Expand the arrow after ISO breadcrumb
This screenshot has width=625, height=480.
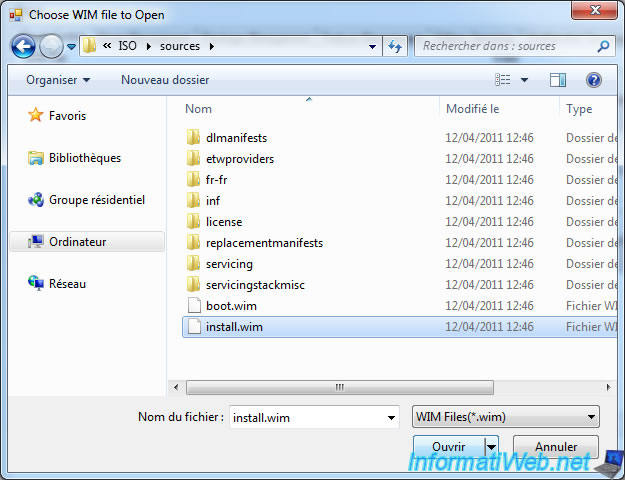point(149,47)
